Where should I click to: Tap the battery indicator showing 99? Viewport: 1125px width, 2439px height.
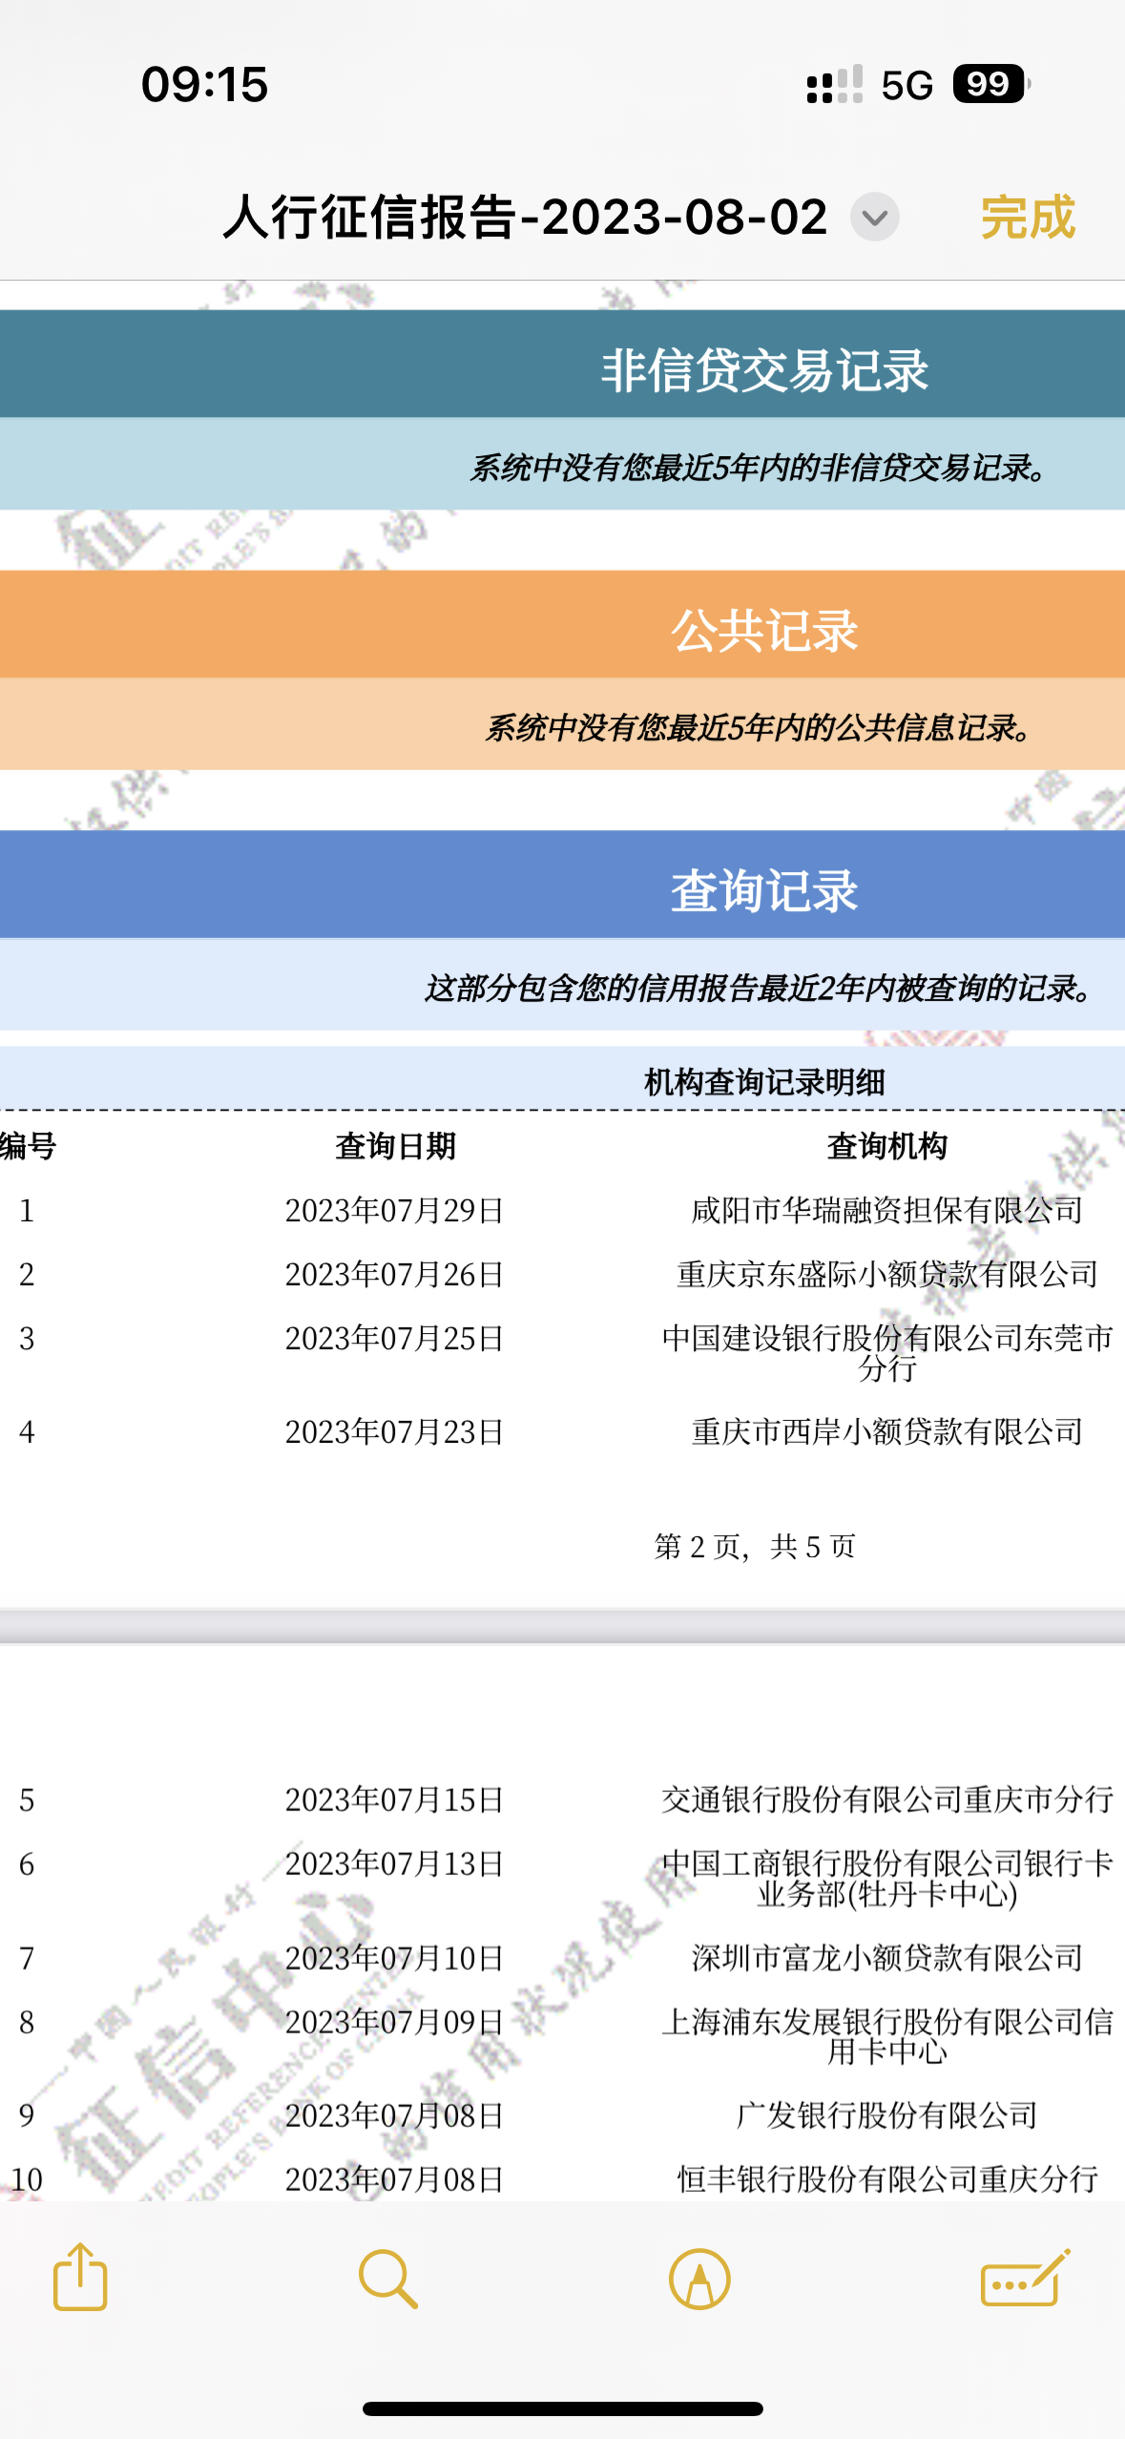click(x=991, y=84)
